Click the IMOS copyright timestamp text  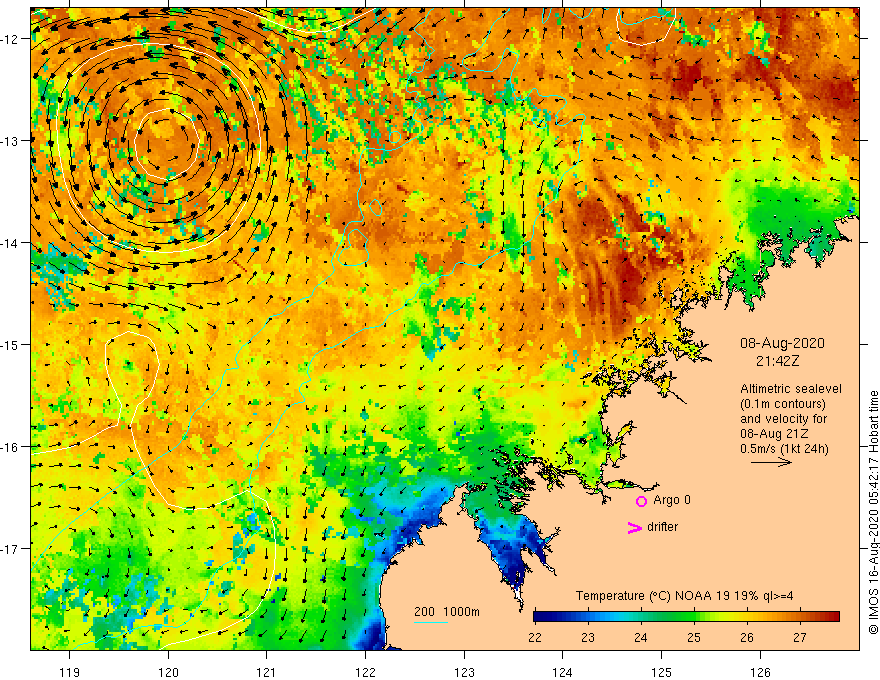(873, 512)
